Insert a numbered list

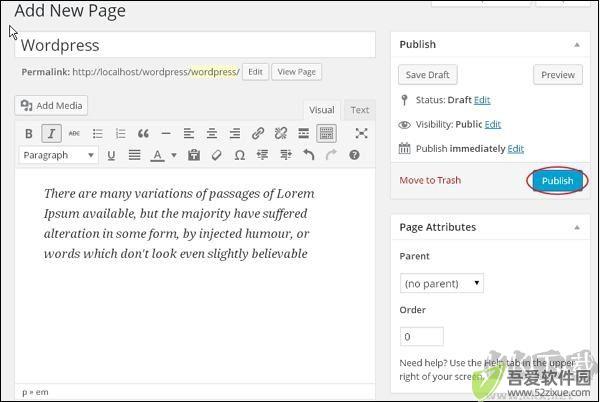[121, 133]
